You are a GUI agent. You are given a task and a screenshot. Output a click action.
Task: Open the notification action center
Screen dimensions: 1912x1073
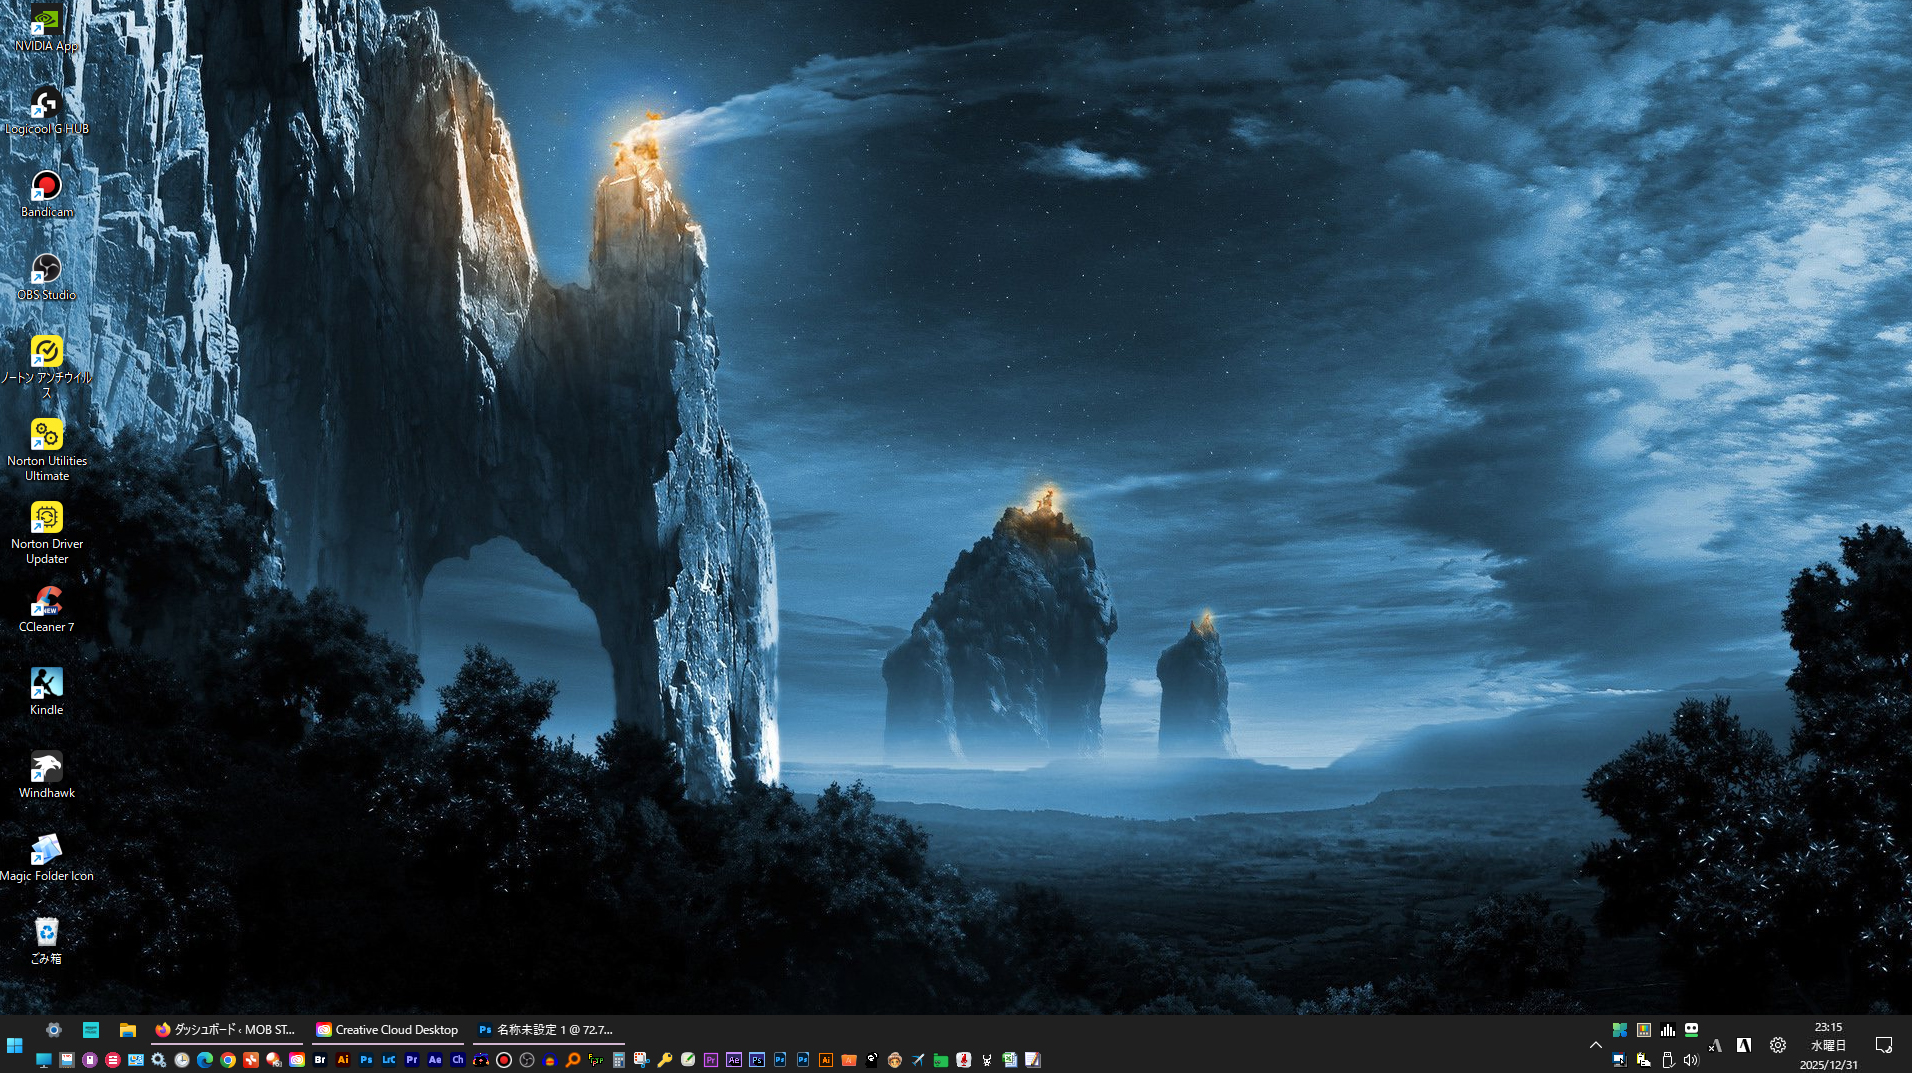(1884, 1045)
